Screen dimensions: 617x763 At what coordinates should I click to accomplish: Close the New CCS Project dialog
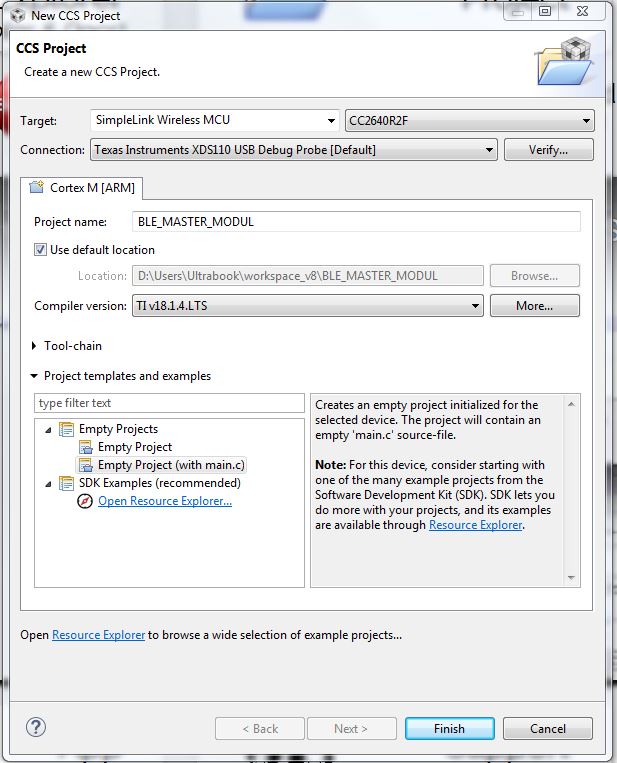[x=582, y=11]
